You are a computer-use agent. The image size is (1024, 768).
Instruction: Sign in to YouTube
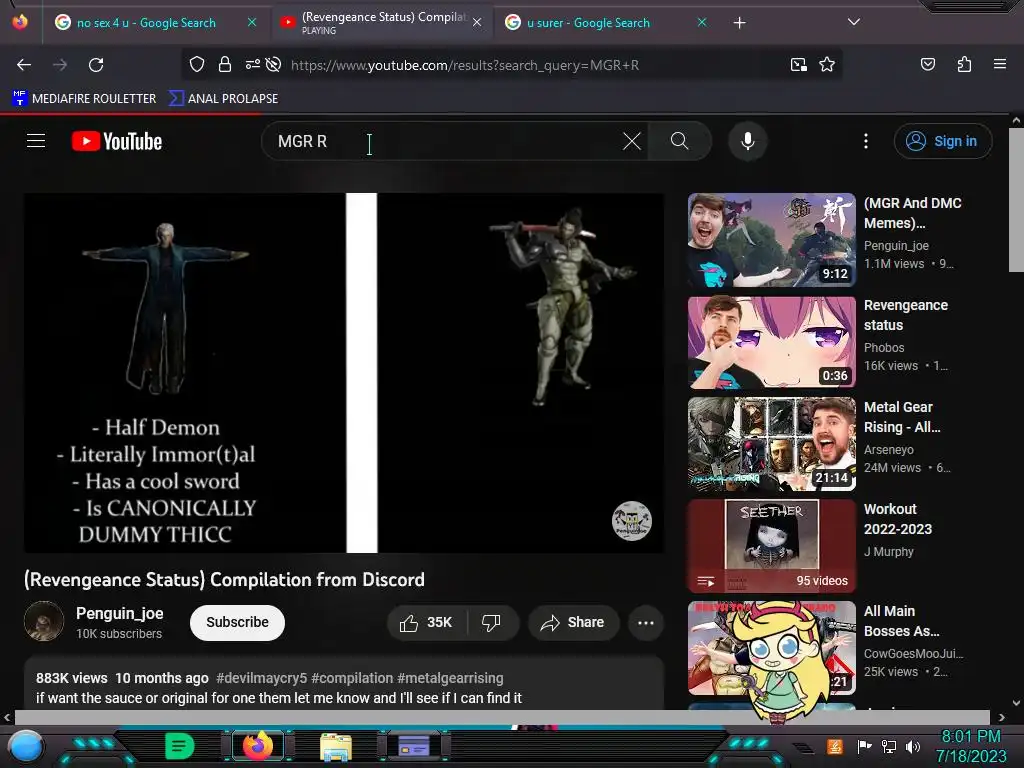[943, 141]
